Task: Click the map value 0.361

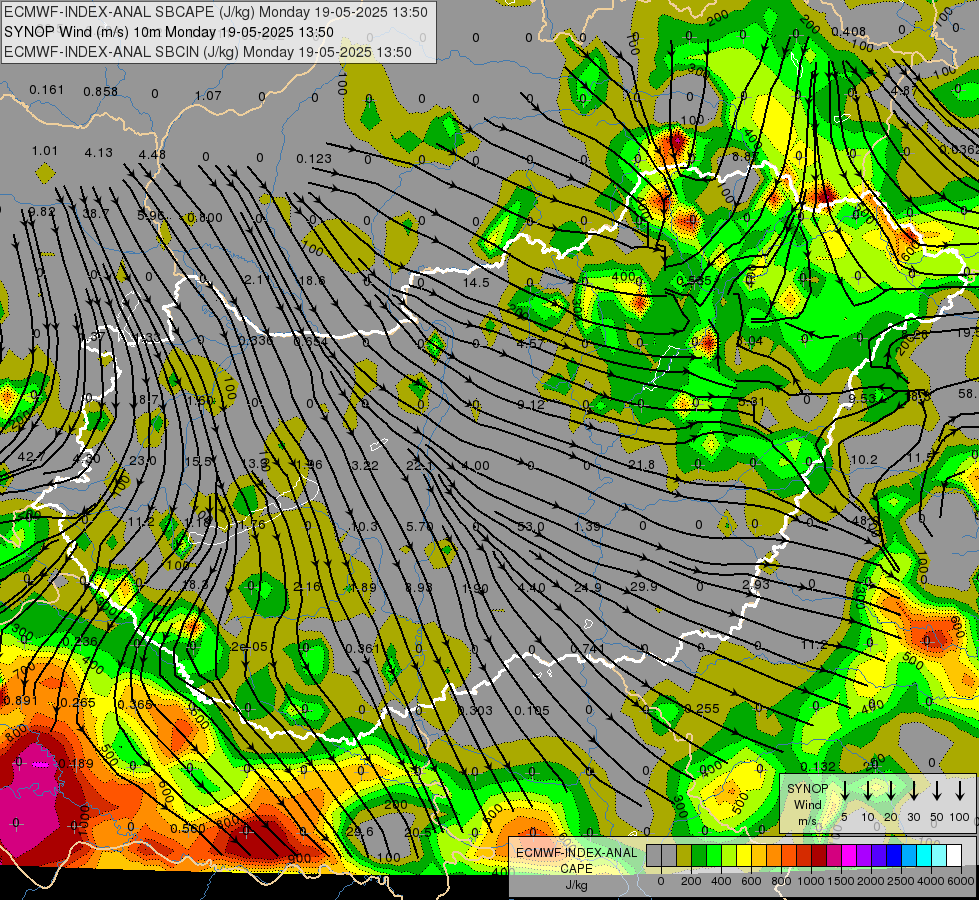Action: tap(363, 648)
